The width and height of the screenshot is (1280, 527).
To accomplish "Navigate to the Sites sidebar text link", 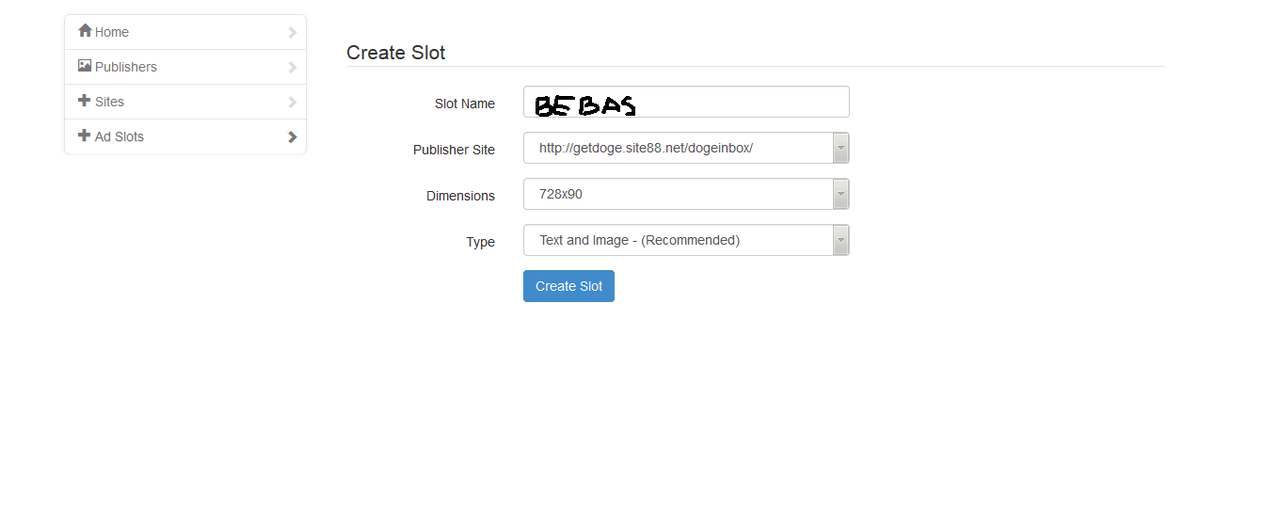I will pos(110,102).
